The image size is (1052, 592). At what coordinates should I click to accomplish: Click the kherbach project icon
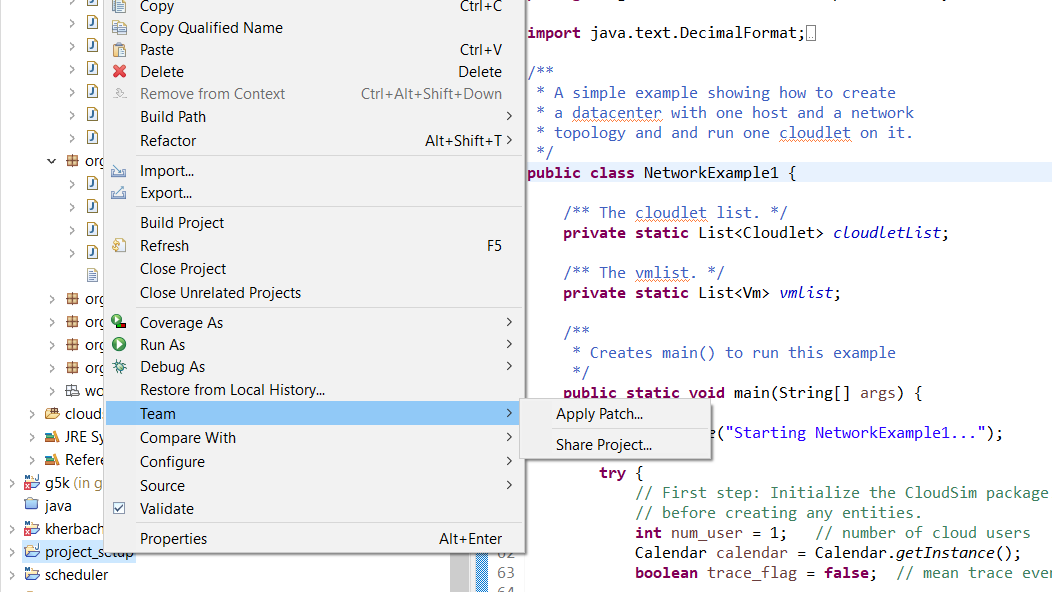32,528
